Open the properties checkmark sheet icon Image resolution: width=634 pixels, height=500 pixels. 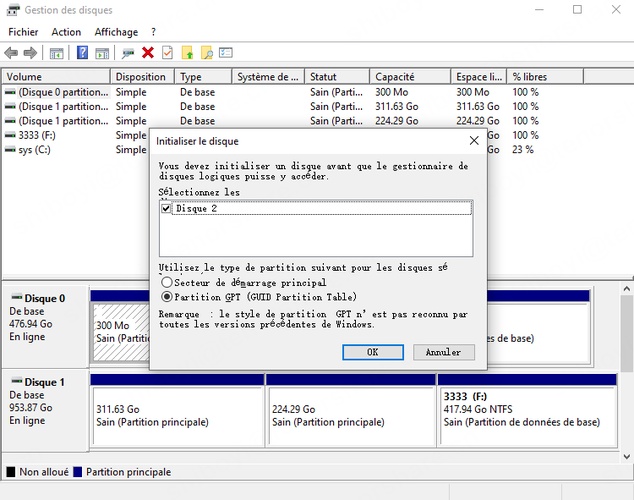click(x=167, y=53)
